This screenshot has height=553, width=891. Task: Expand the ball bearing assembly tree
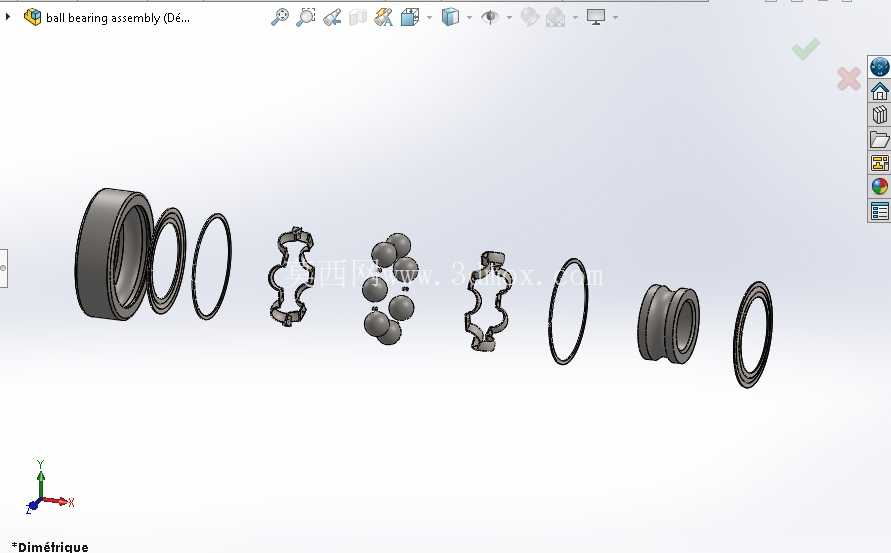coord(8,17)
